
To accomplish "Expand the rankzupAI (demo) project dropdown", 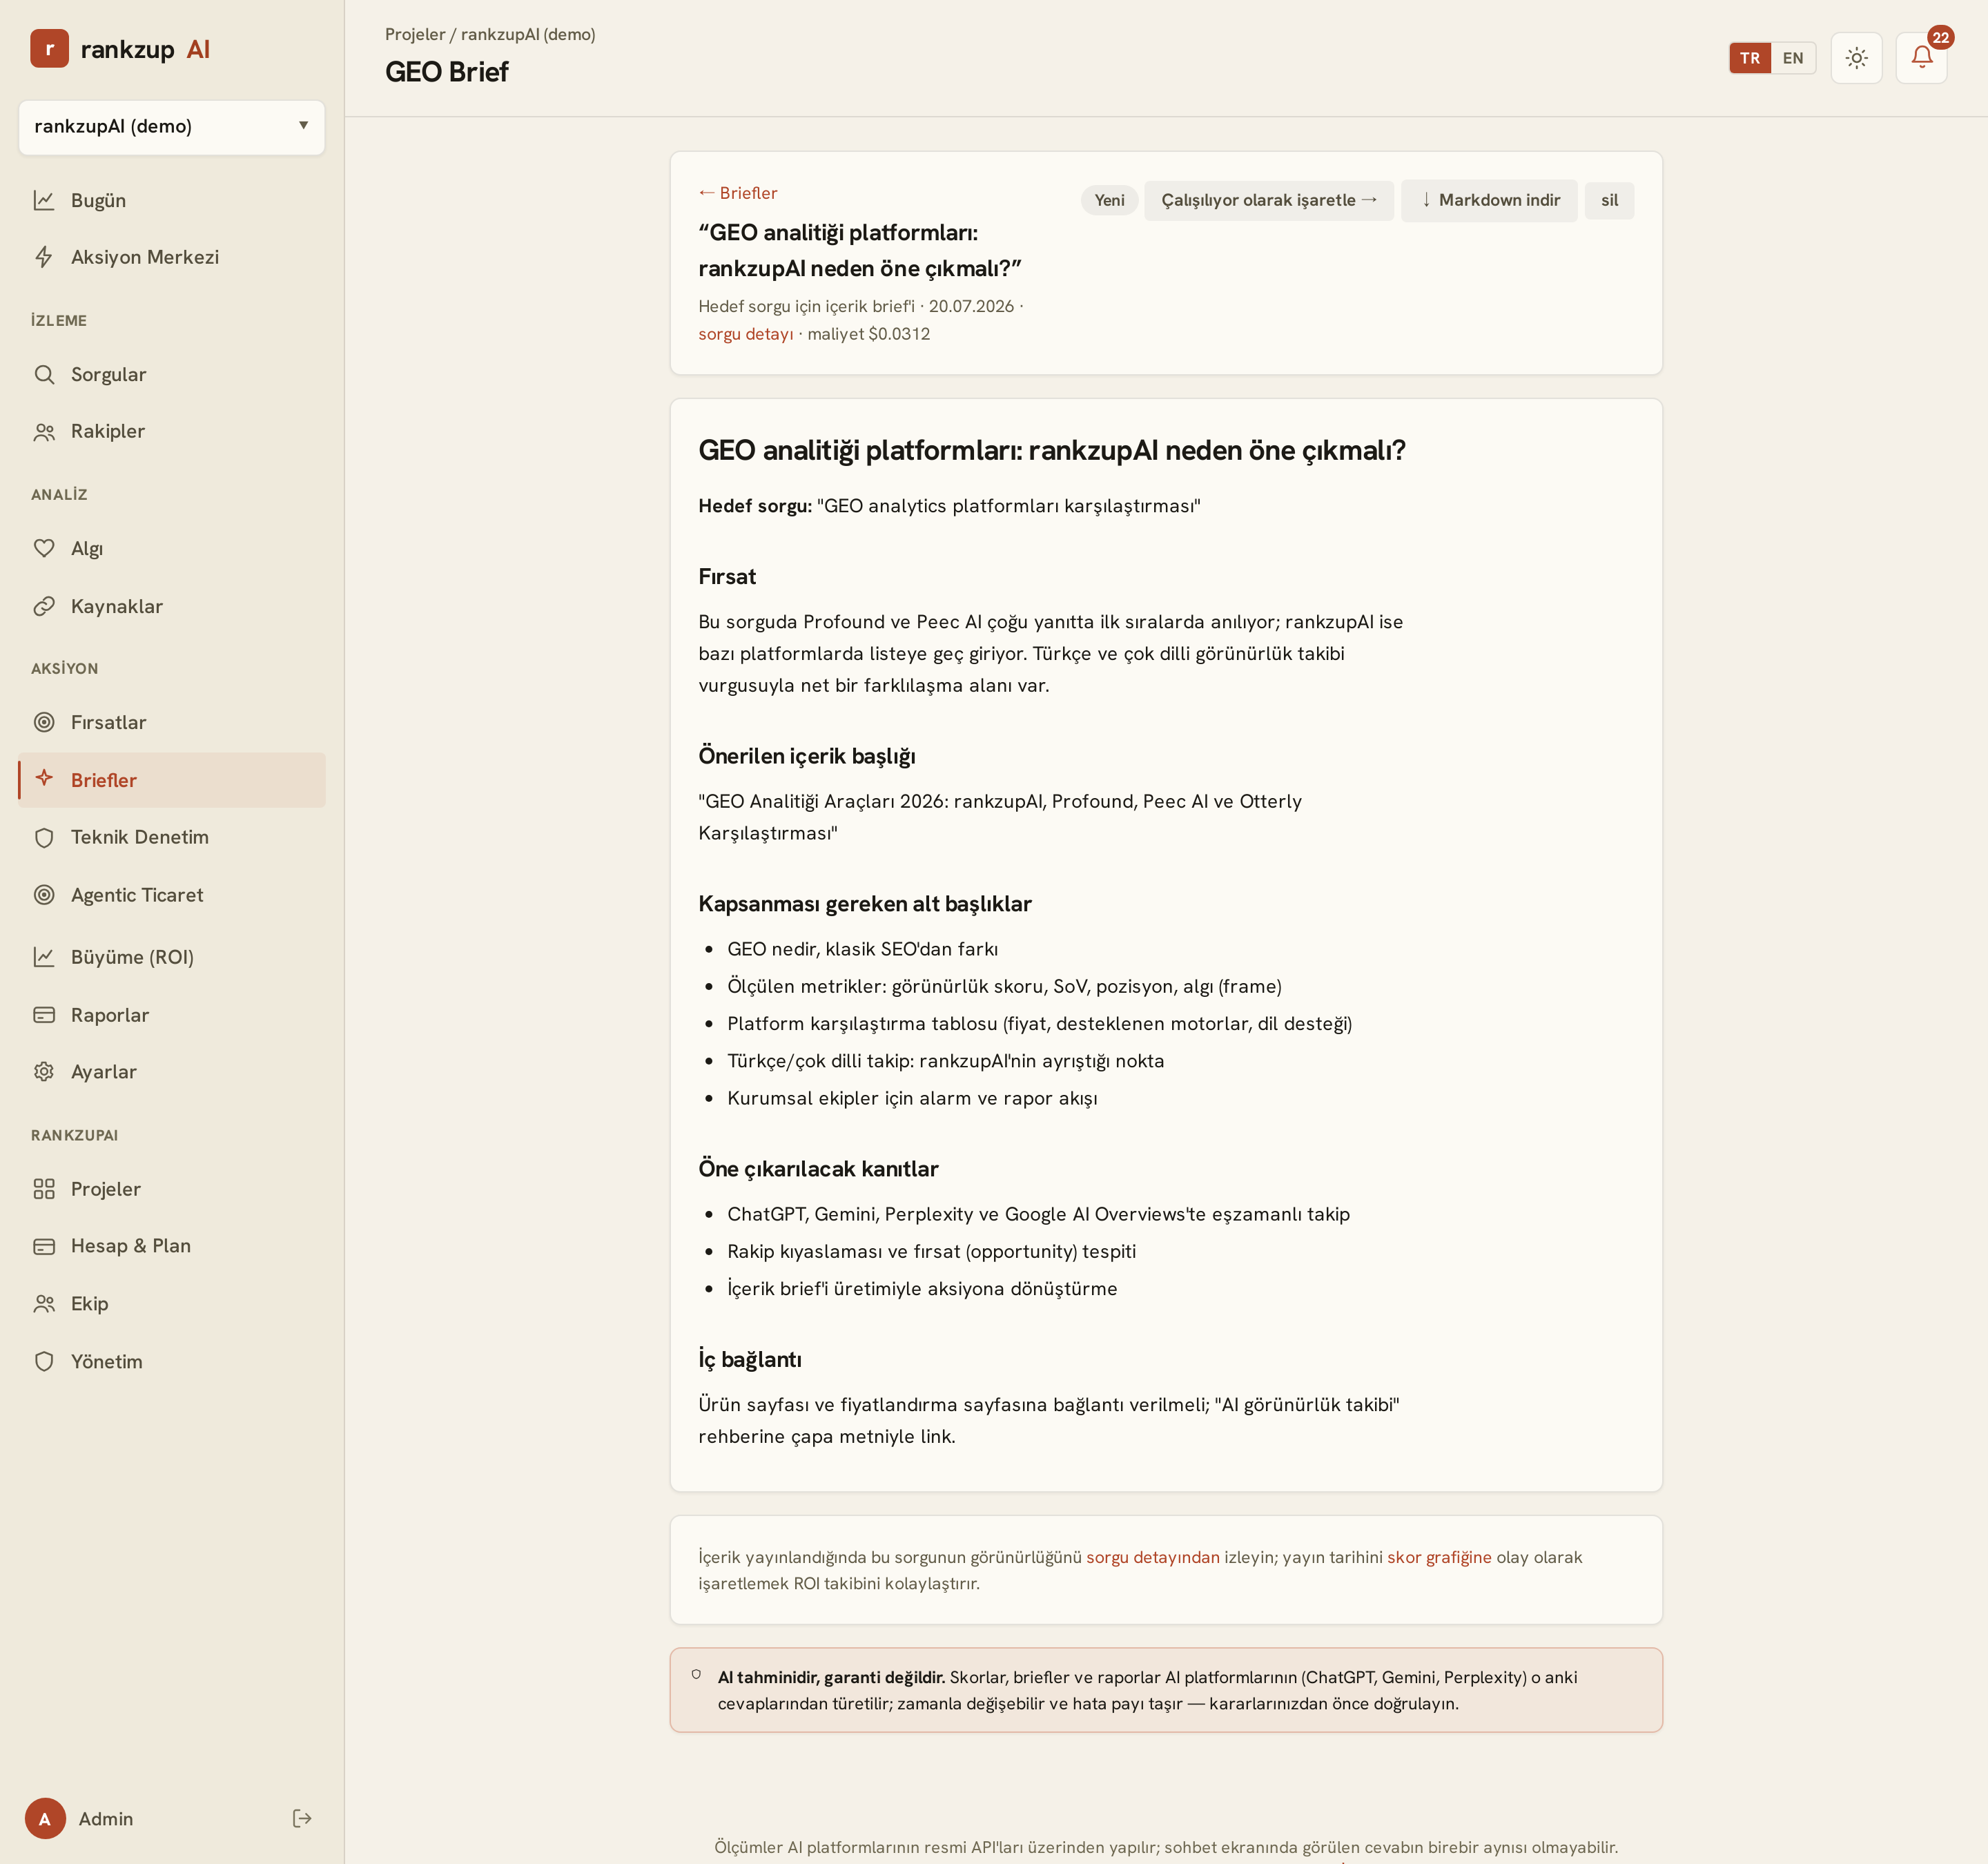I will click(x=172, y=126).
